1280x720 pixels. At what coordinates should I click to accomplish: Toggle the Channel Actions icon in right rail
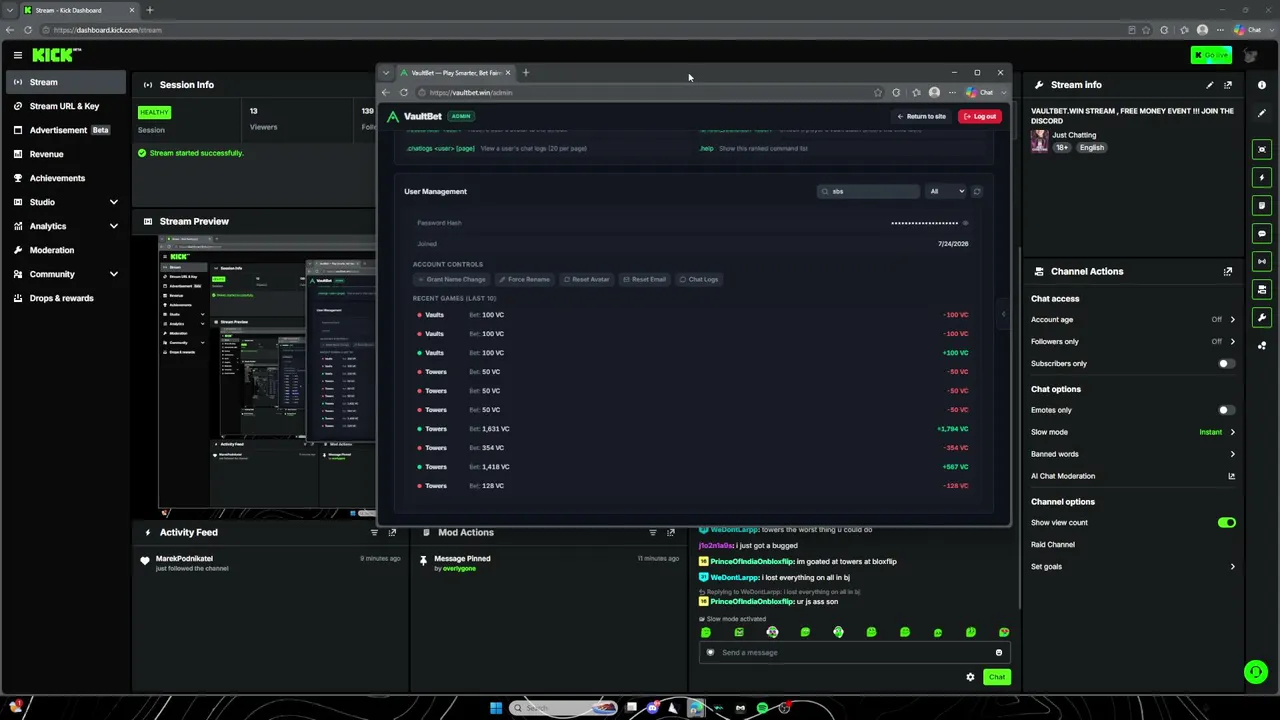(x=1262, y=289)
